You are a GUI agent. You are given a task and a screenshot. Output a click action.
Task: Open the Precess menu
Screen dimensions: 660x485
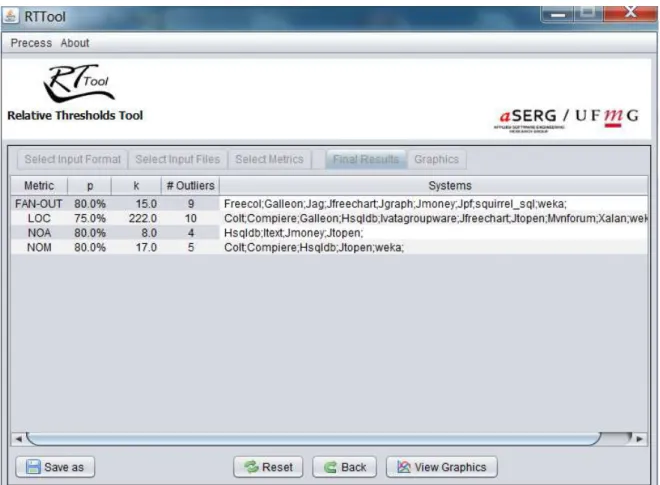coord(31,43)
